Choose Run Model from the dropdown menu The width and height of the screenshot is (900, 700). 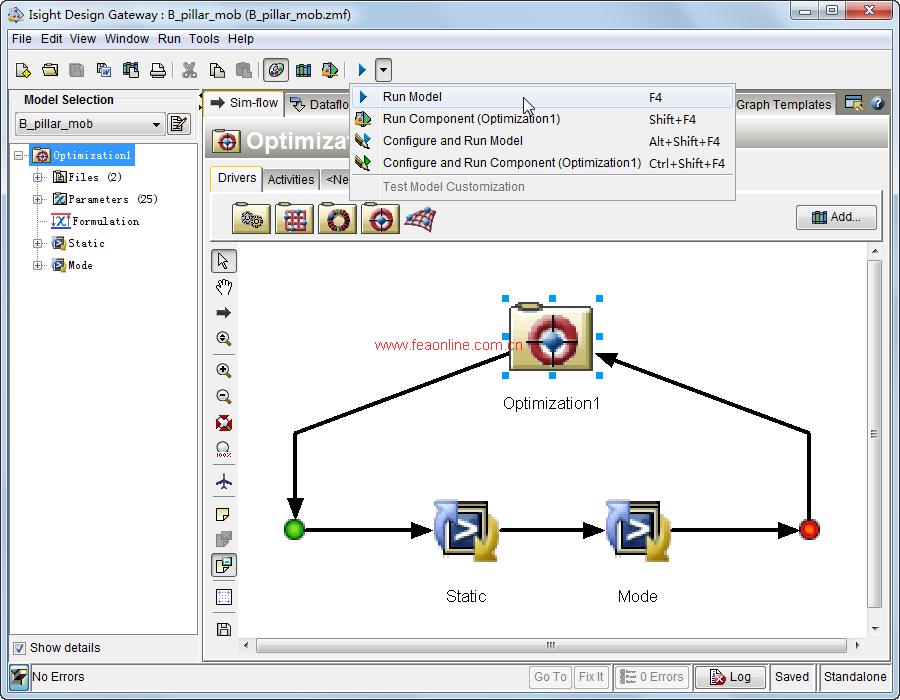click(412, 97)
